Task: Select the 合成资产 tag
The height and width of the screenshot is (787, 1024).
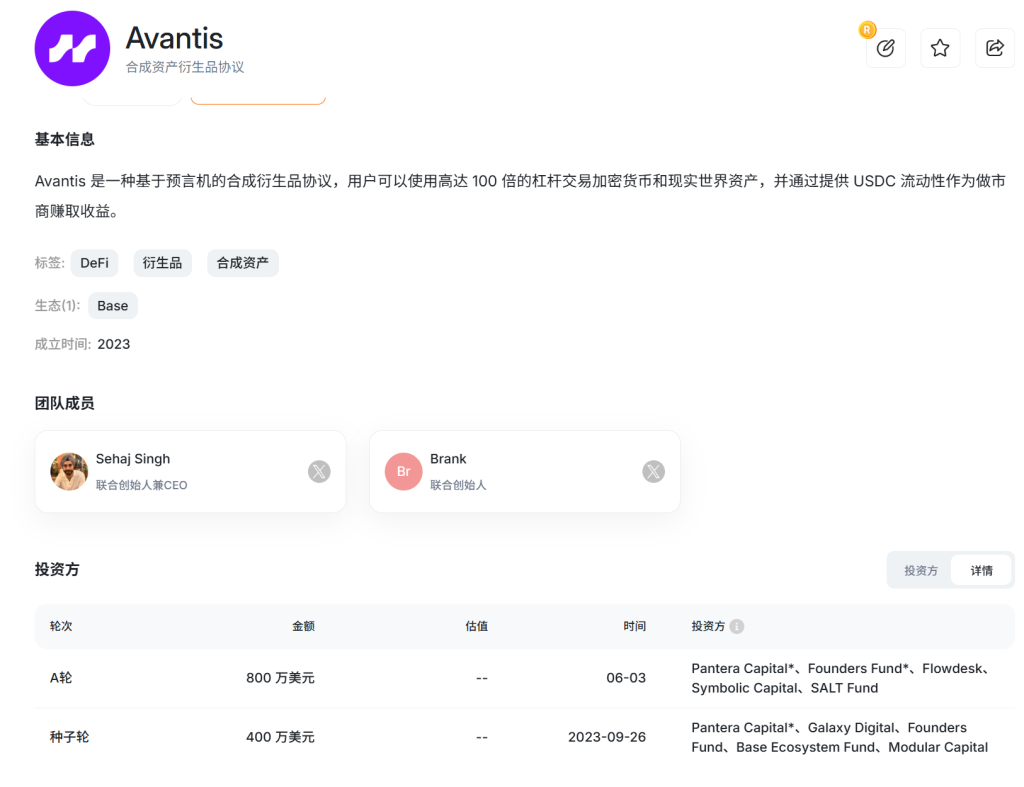Action: coord(243,263)
